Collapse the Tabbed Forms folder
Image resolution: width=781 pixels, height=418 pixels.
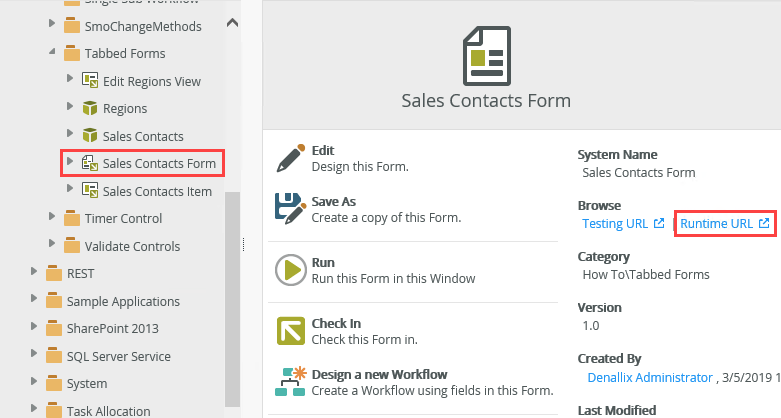(52, 53)
